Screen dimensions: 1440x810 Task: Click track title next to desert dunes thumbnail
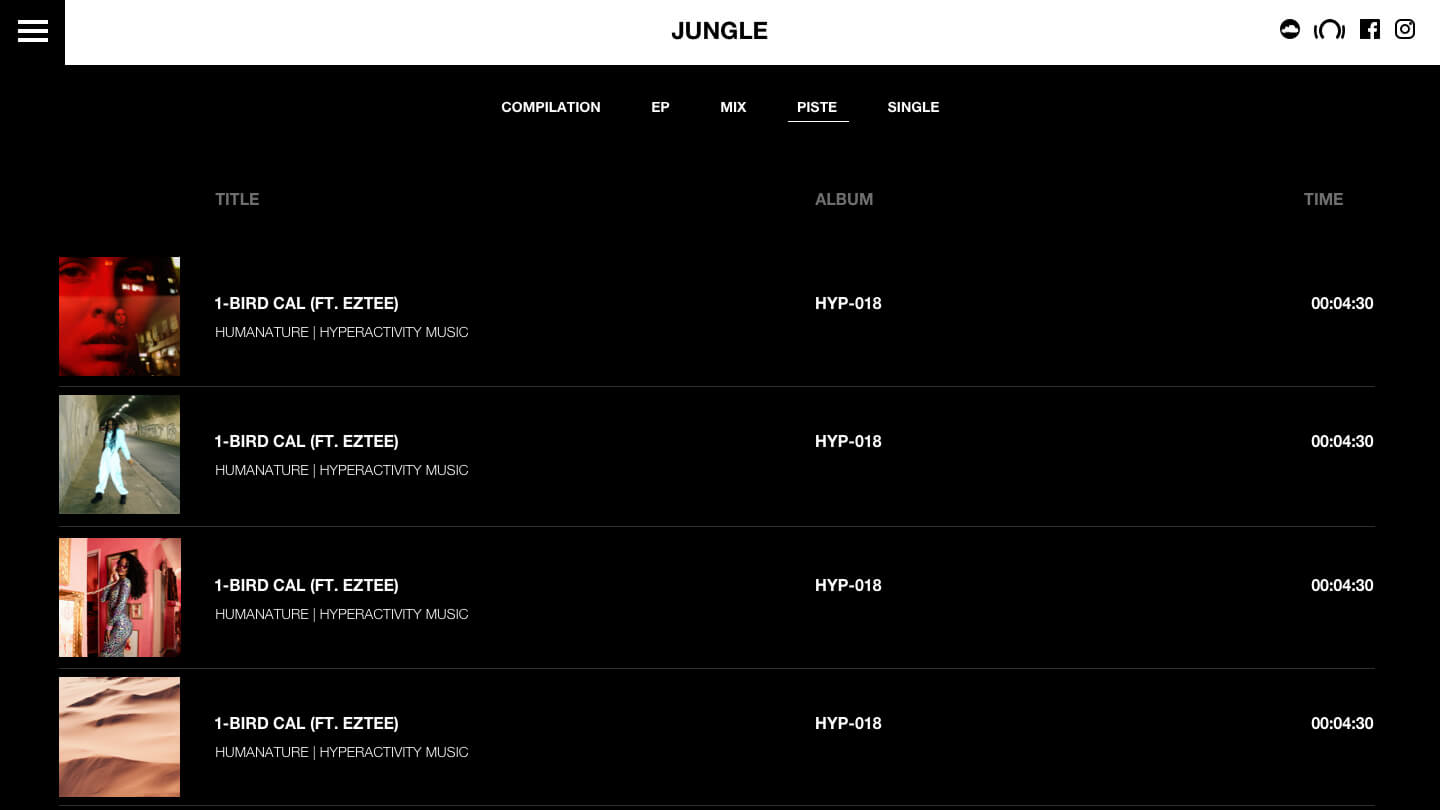tap(306, 723)
